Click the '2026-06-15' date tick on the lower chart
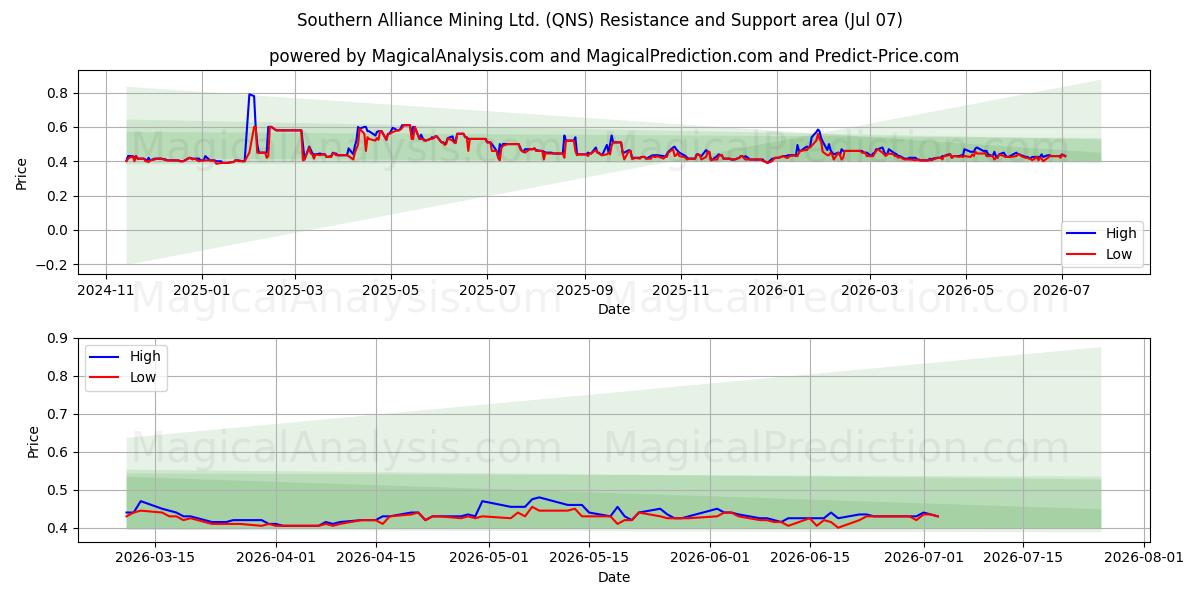The width and height of the screenshot is (1200, 600). (811, 559)
